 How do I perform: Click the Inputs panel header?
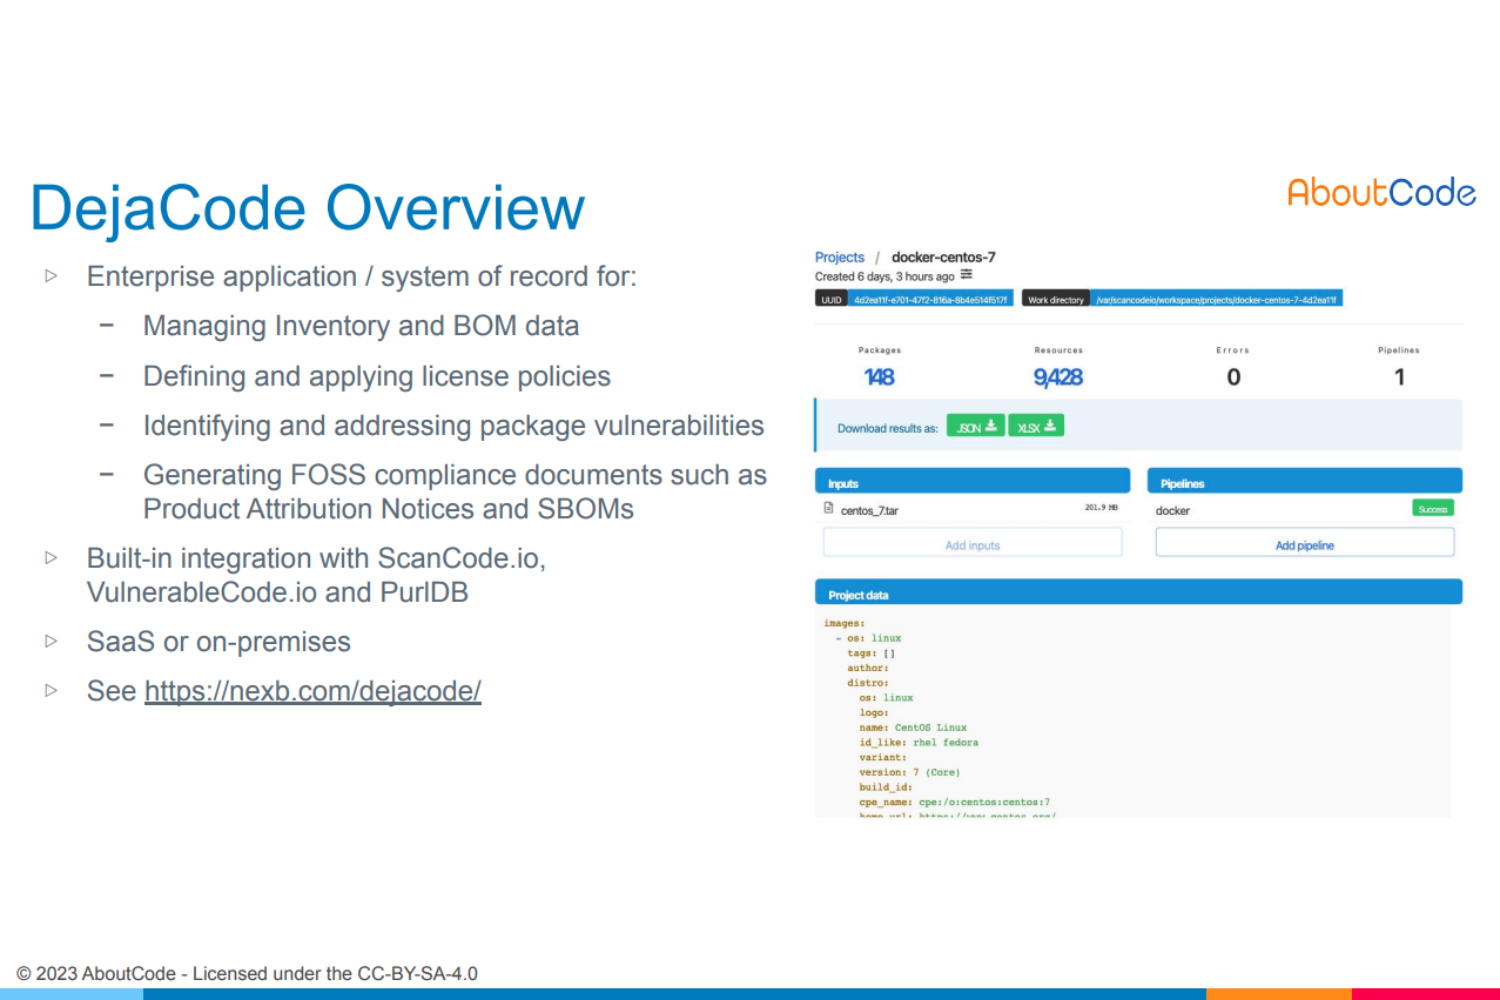pyautogui.click(x=972, y=481)
